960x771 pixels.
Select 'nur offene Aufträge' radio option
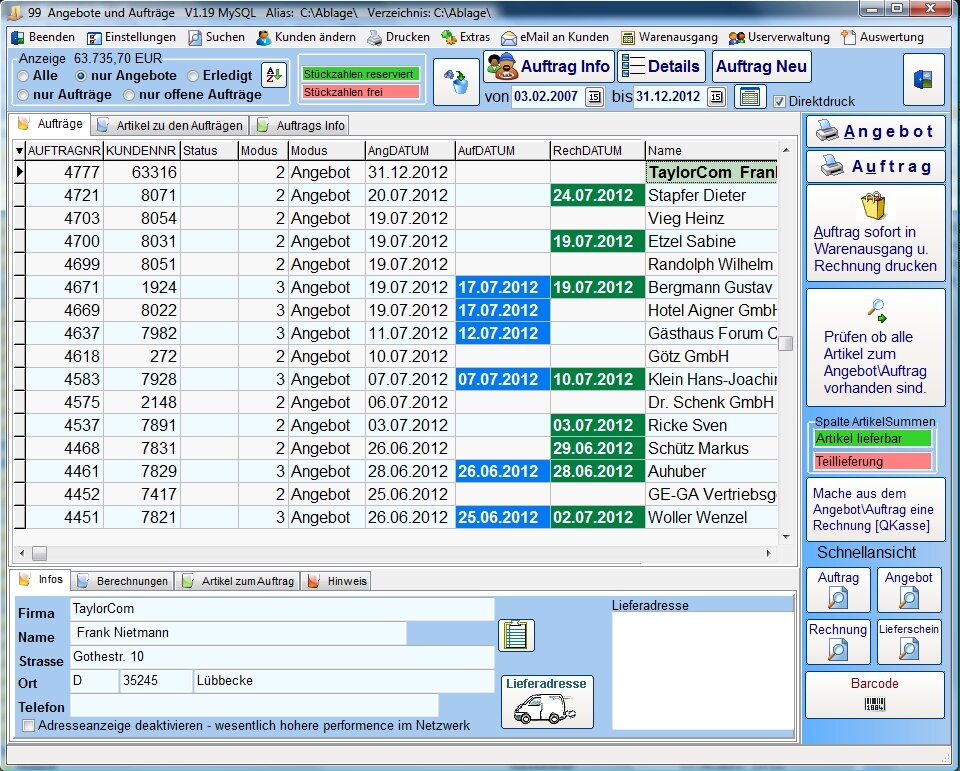pos(129,95)
